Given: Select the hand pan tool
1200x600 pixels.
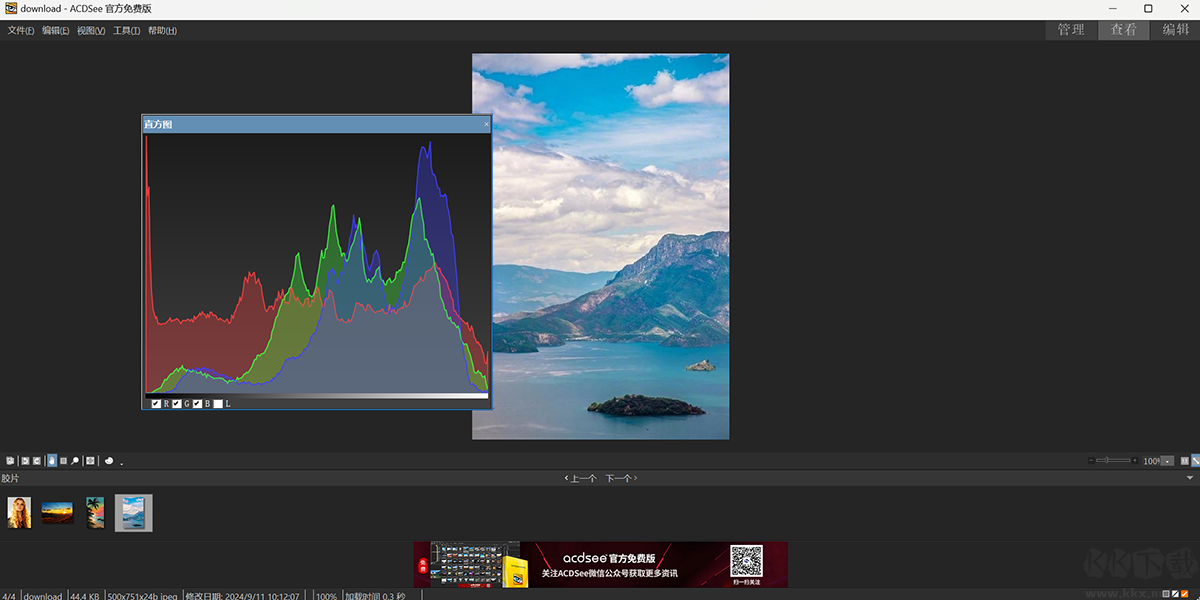Looking at the screenshot, I should point(52,461).
